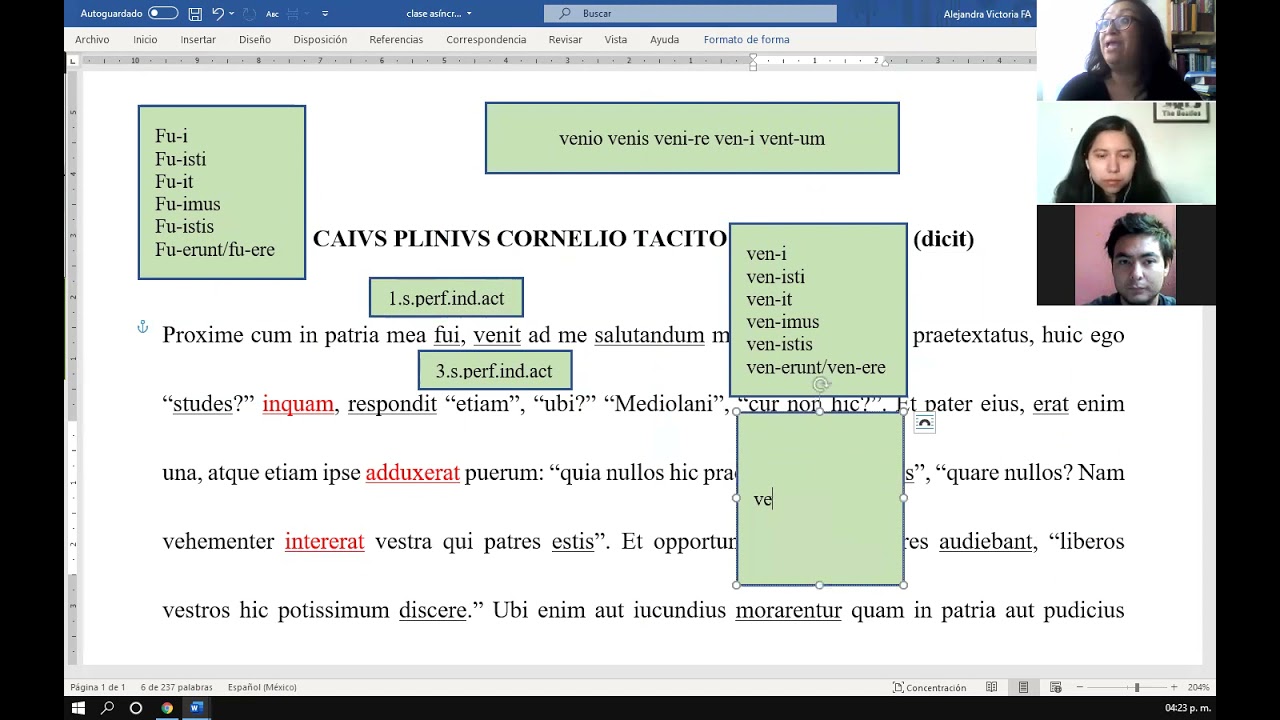Click the Abc spelling check icon
1280x720 pixels.
point(272,13)
